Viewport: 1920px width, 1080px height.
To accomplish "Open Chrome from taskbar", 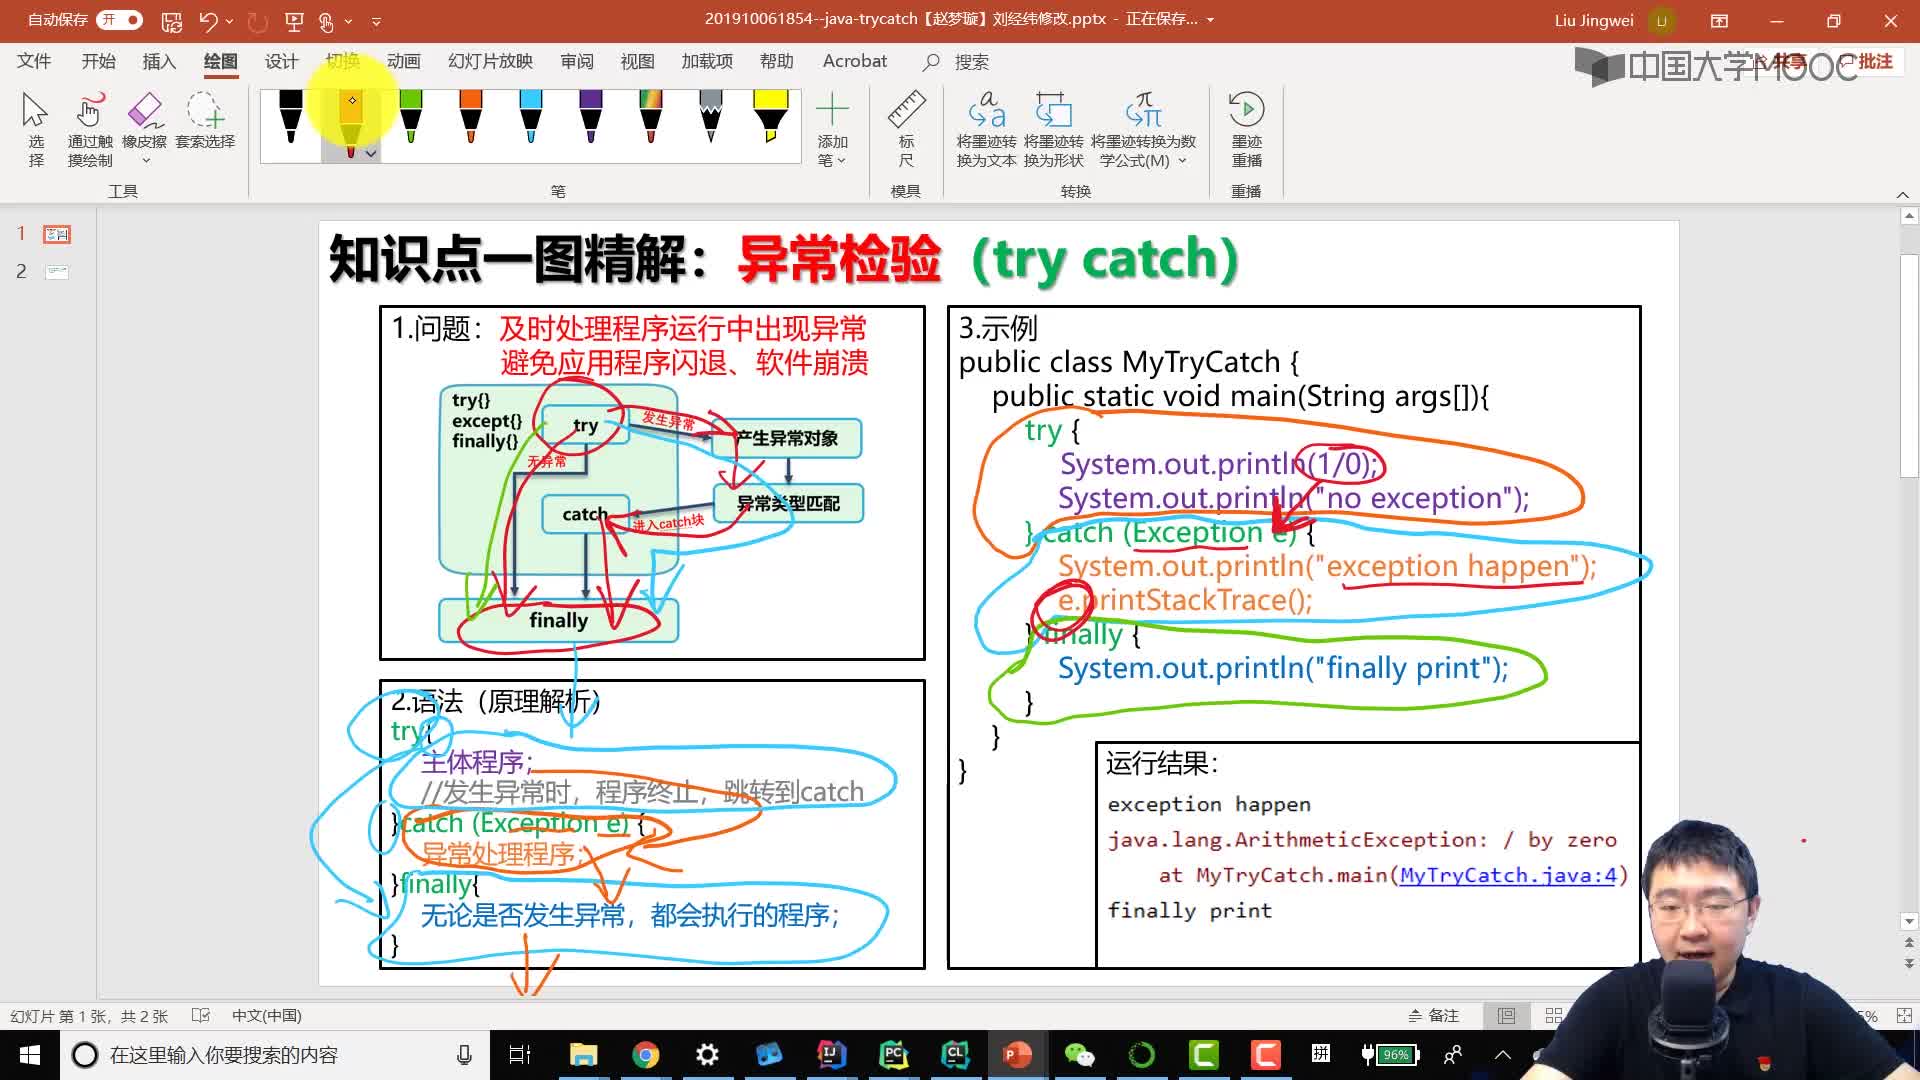I will pos(645,1055).
